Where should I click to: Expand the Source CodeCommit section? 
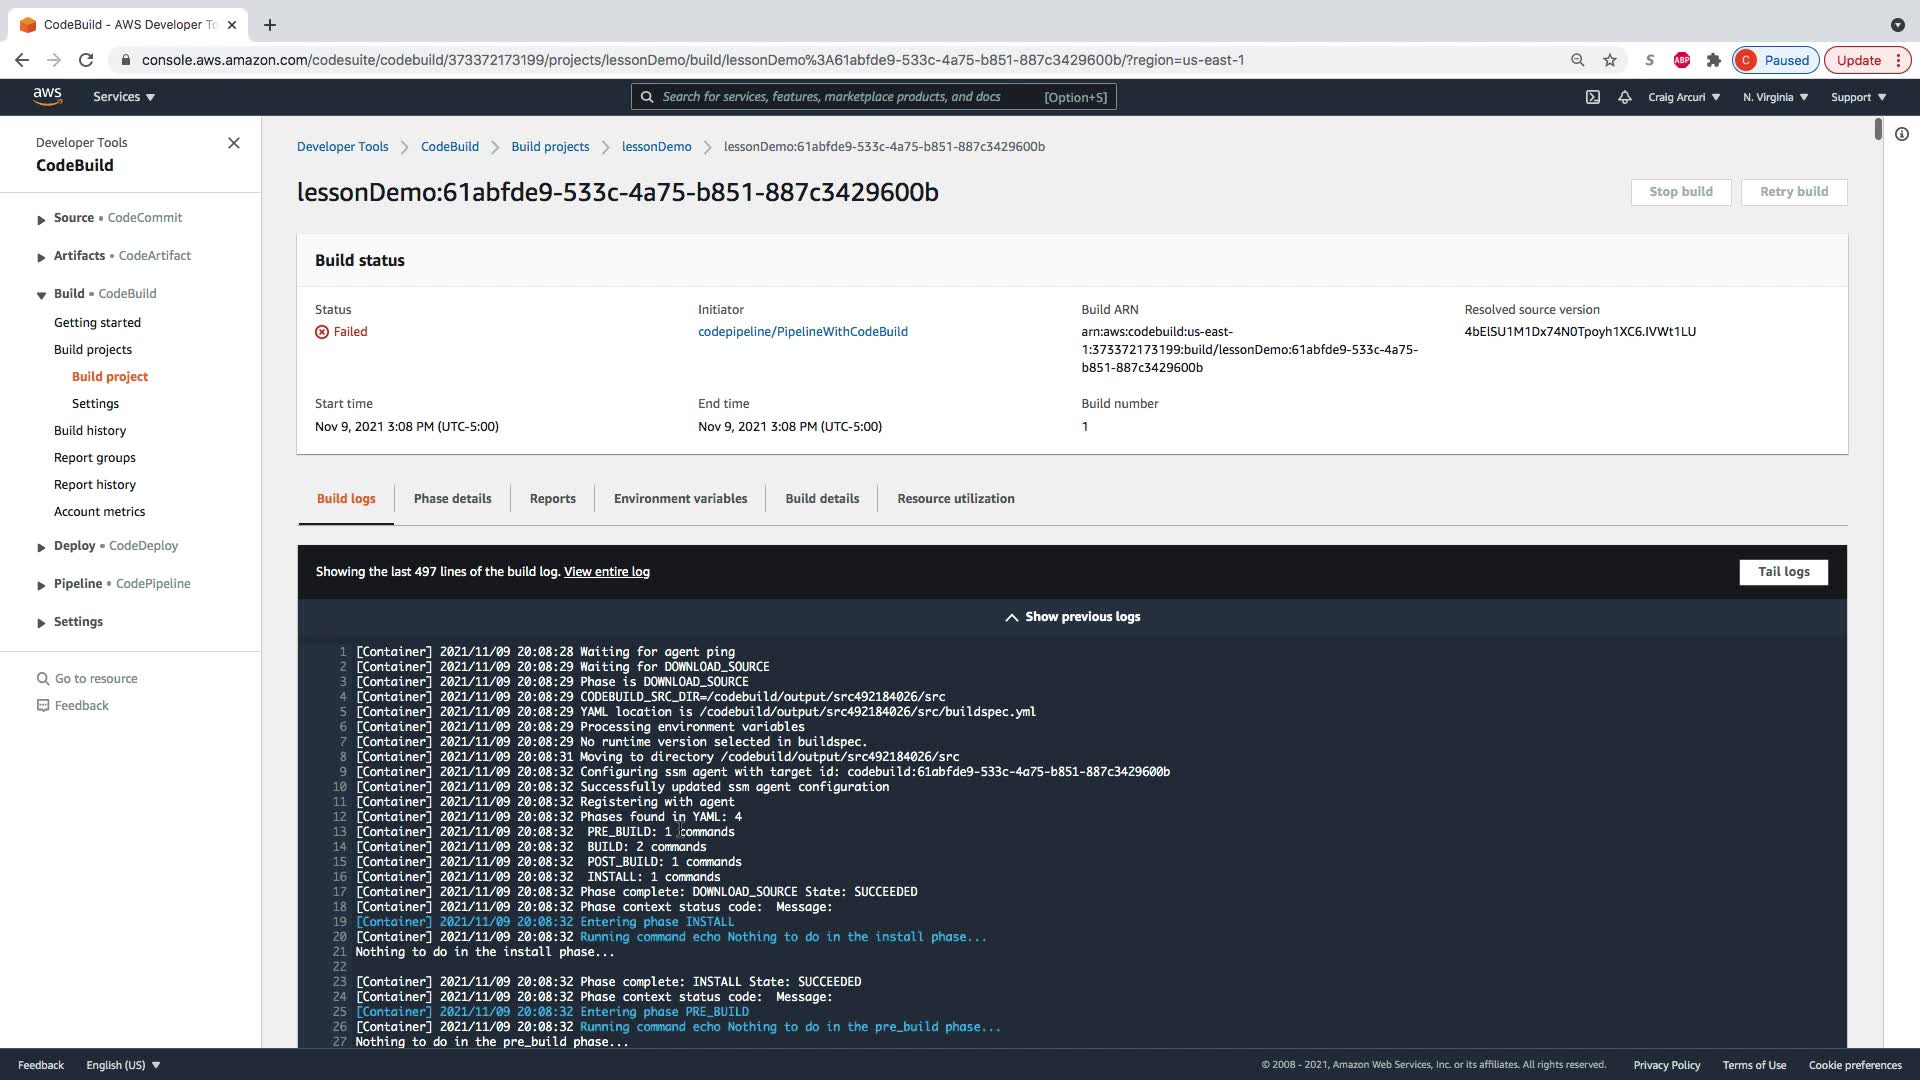pyautogui.click(x=41, y=219)
